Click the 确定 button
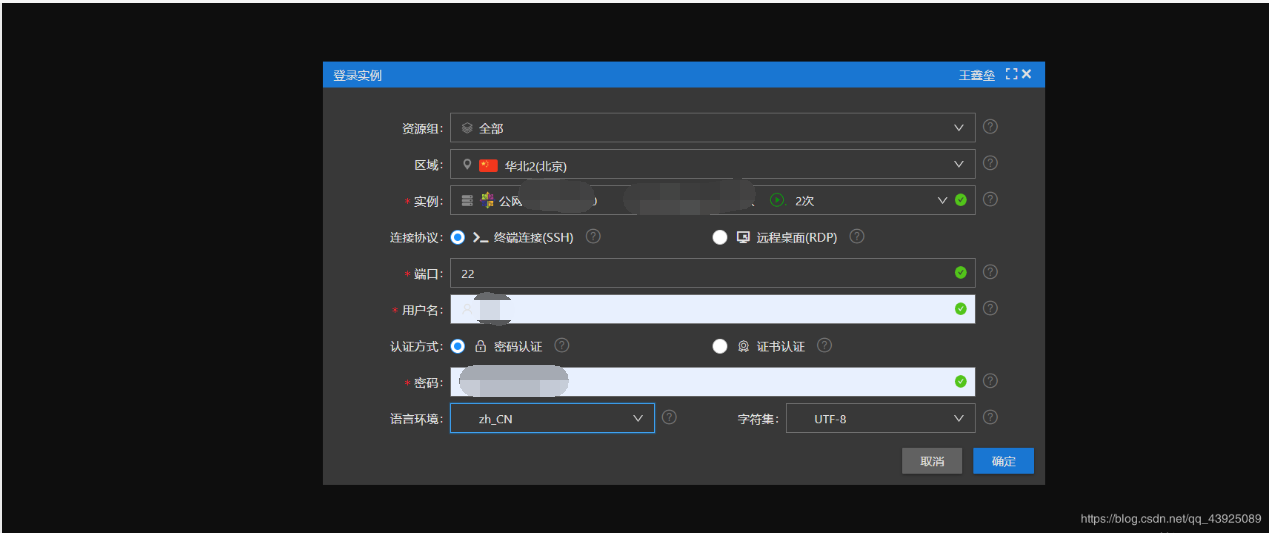This screenshot has width=1269, height=533. click(x=1003, y=461)
